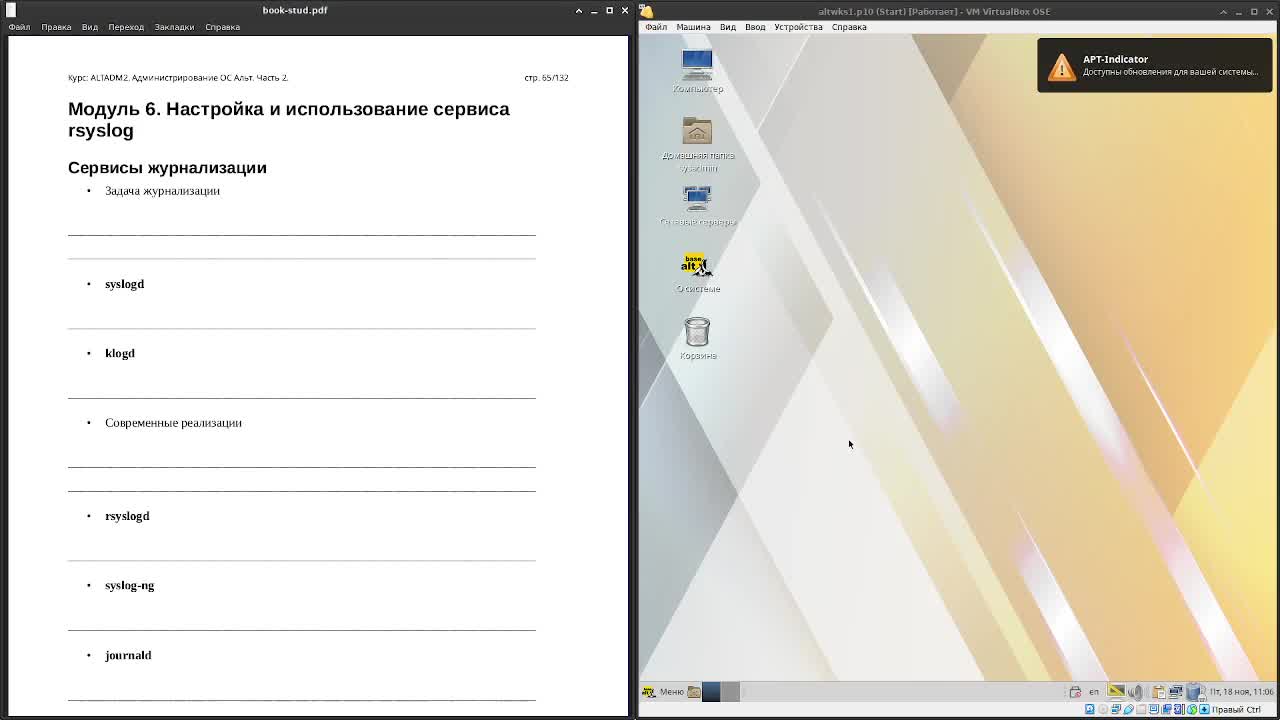Image resolution: width=1280 pixels, height=720 pixels.
Task: Open PDF viewer Правка menu
Action: 56,27
